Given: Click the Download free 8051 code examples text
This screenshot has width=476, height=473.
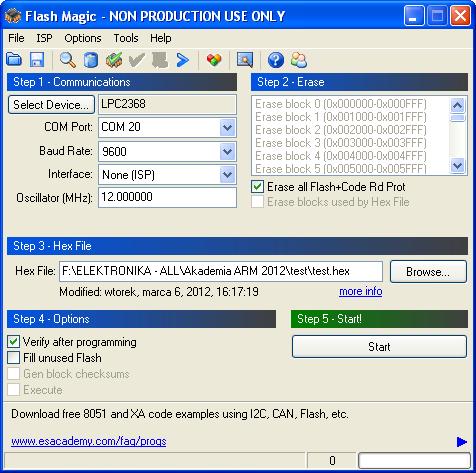Looking at the screenshot, I should (180, 414).
